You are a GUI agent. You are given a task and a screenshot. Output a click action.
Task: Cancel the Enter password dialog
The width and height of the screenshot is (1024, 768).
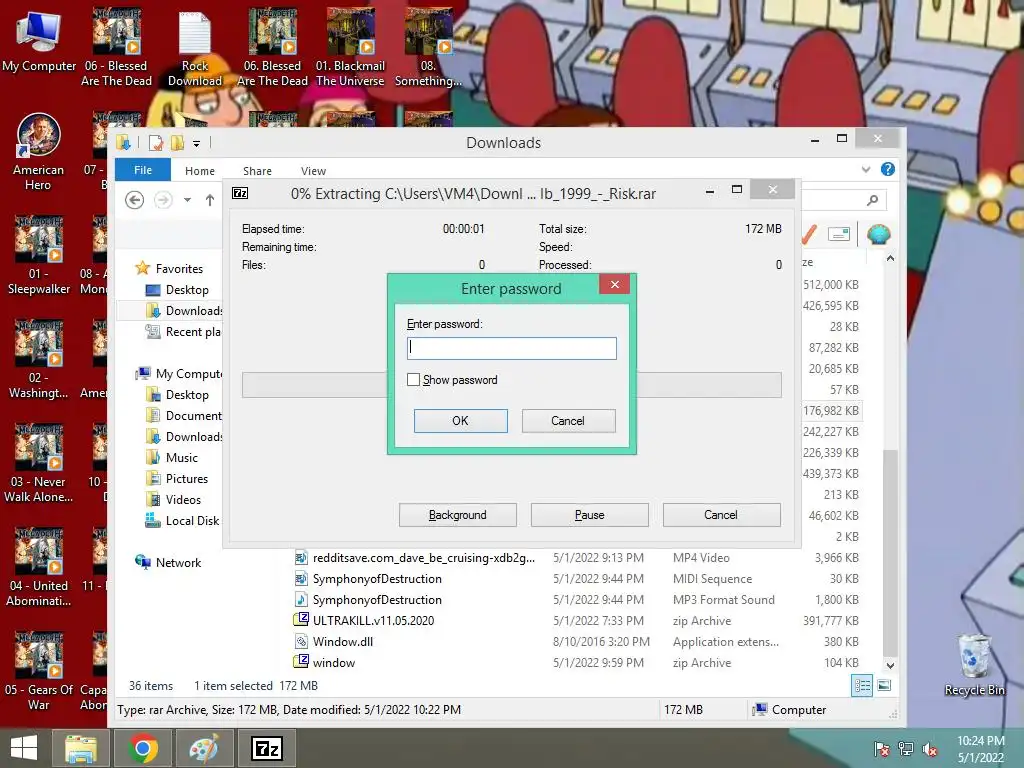(568, 421)
